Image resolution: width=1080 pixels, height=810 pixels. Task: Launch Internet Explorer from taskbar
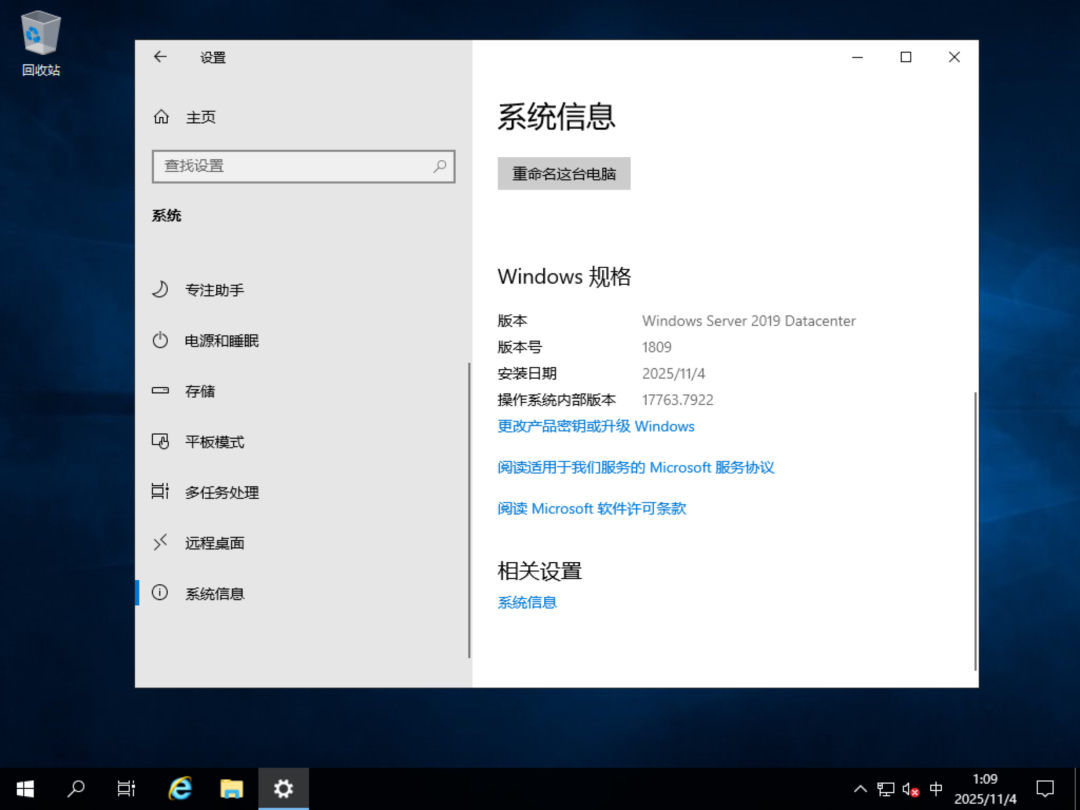click(x=180, y=789)
